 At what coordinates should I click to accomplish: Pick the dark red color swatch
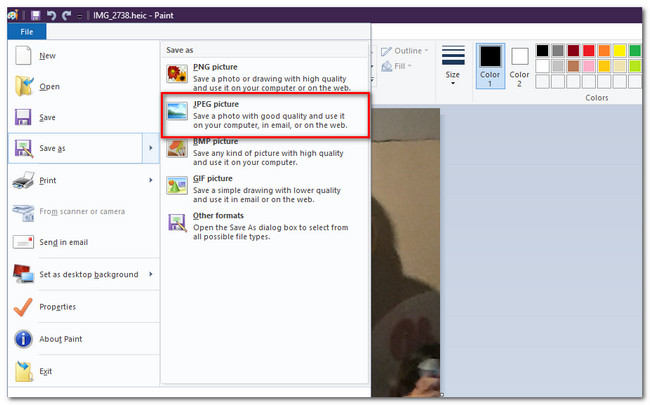click(573, 51)
